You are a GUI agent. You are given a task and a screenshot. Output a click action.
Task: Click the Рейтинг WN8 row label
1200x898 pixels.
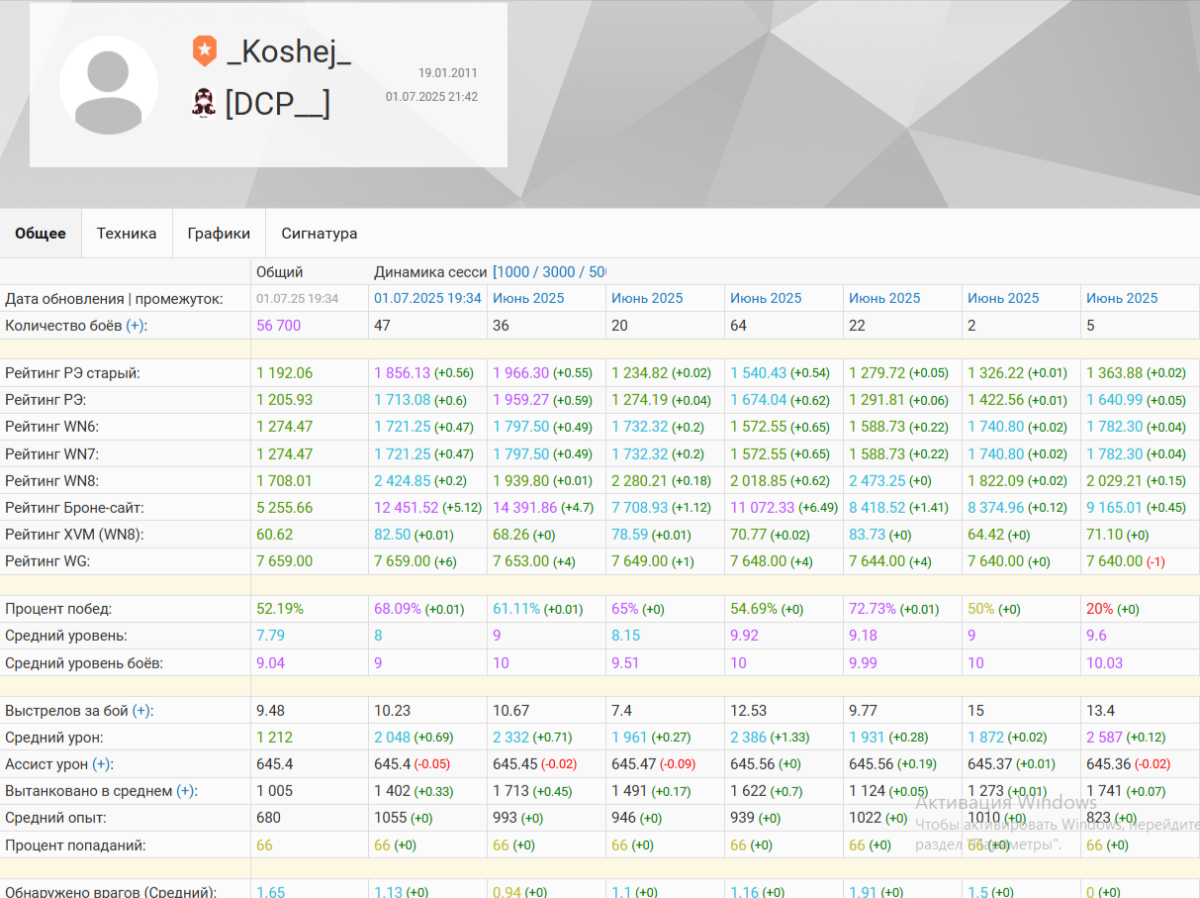(52, 481)
